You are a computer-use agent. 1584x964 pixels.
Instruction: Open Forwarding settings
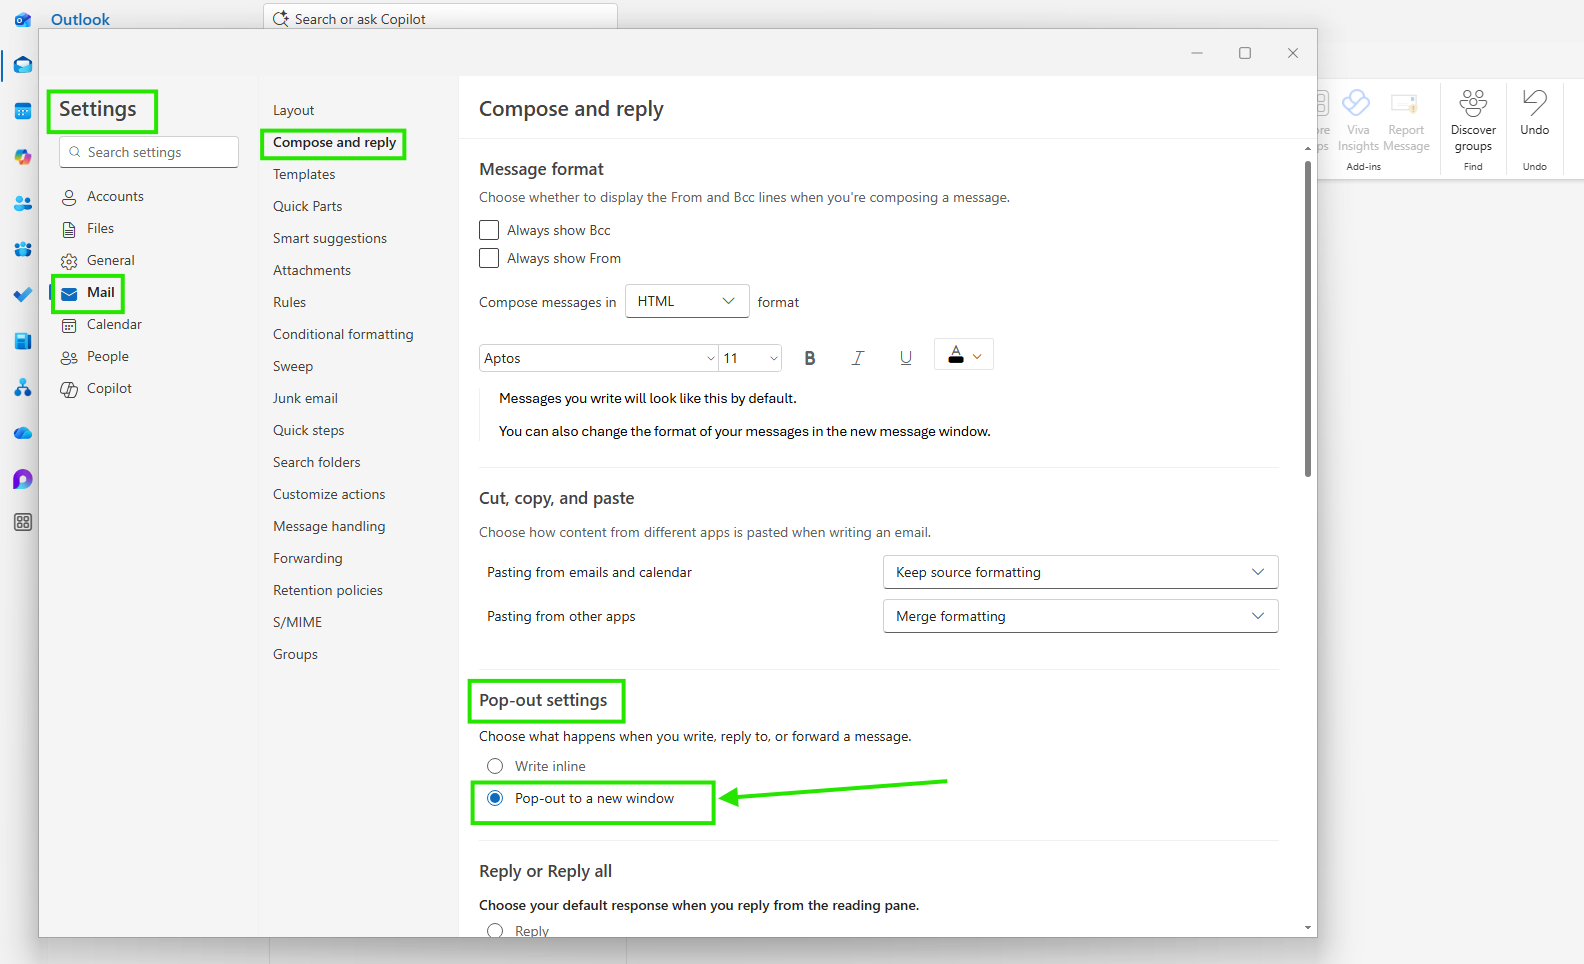[x=308, y=558]
